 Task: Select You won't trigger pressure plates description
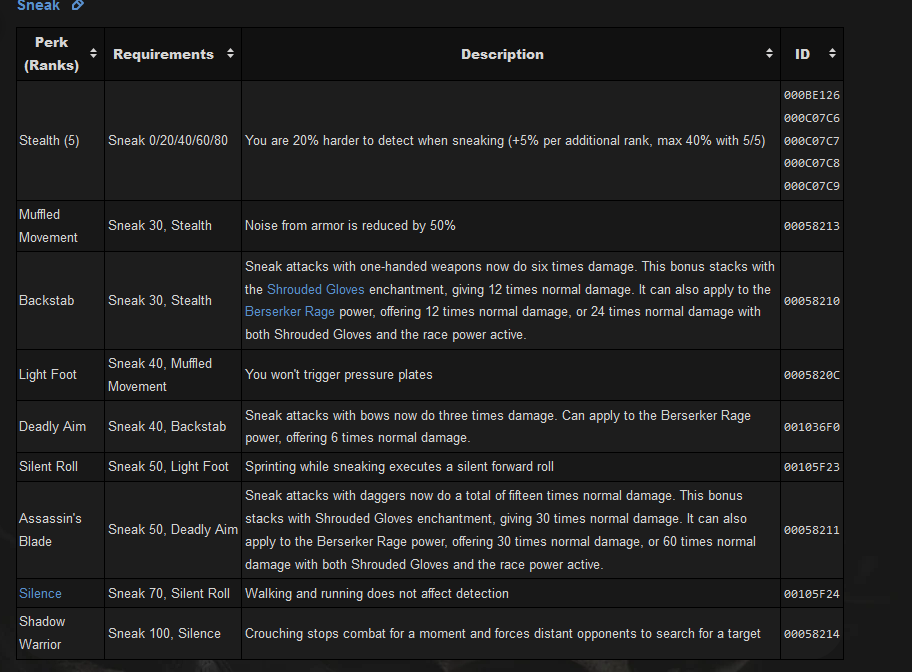339,375
